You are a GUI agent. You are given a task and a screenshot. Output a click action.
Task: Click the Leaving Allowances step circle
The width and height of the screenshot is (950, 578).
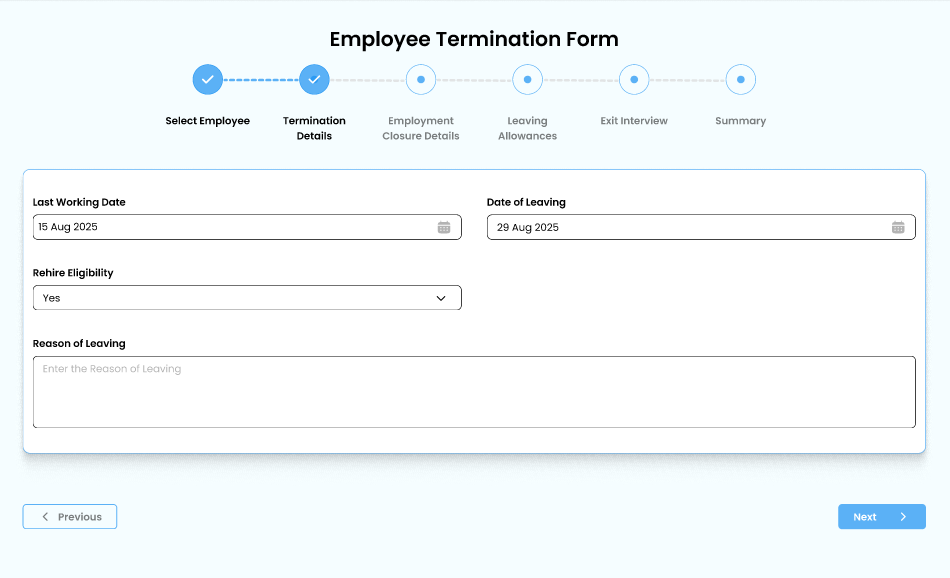(527, 79)
